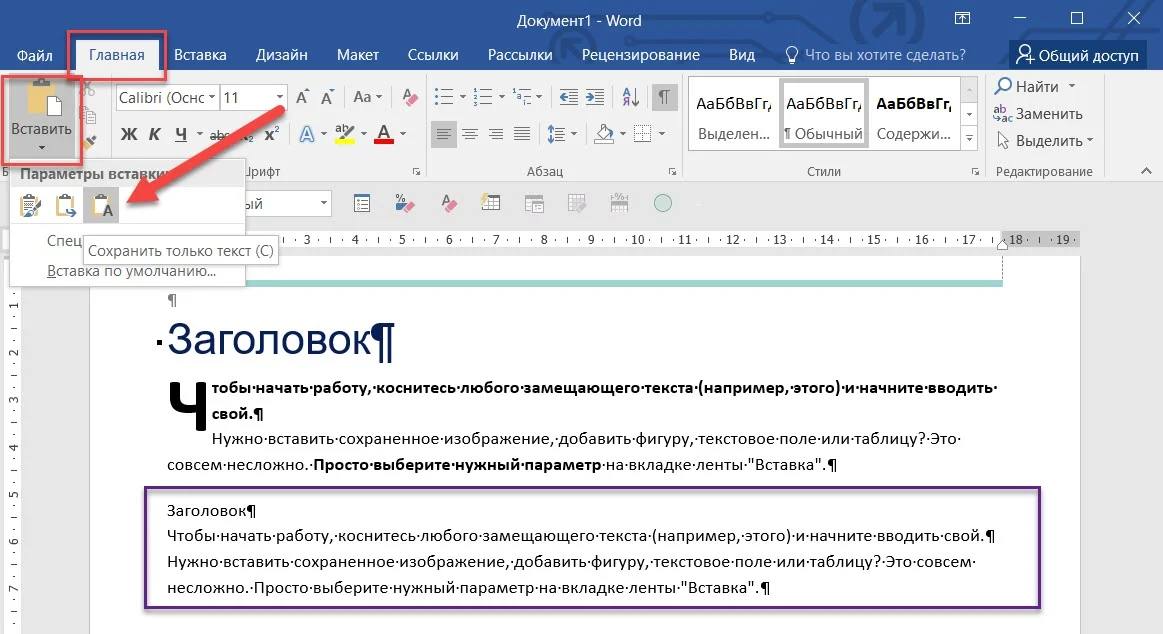Apply yellow text highlight color
Image resolution: width=1163 pixels, height=634 pixels.
[344, 134]
